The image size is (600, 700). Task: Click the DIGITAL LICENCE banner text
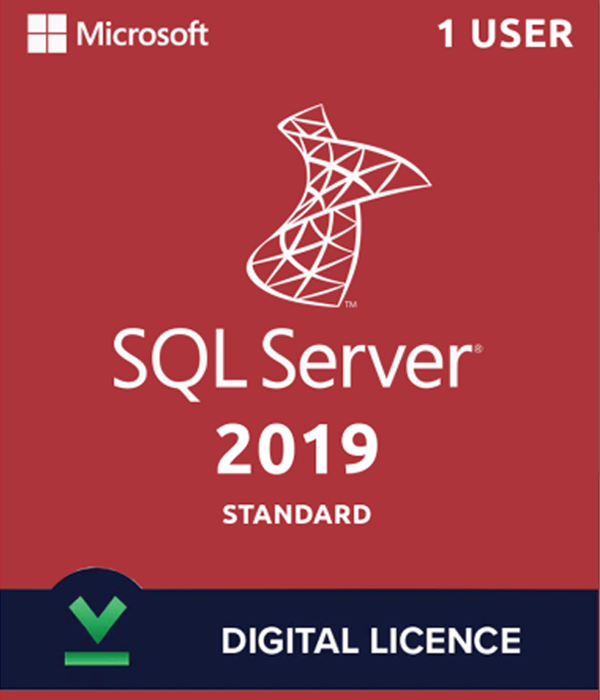(x=371, y=641)
